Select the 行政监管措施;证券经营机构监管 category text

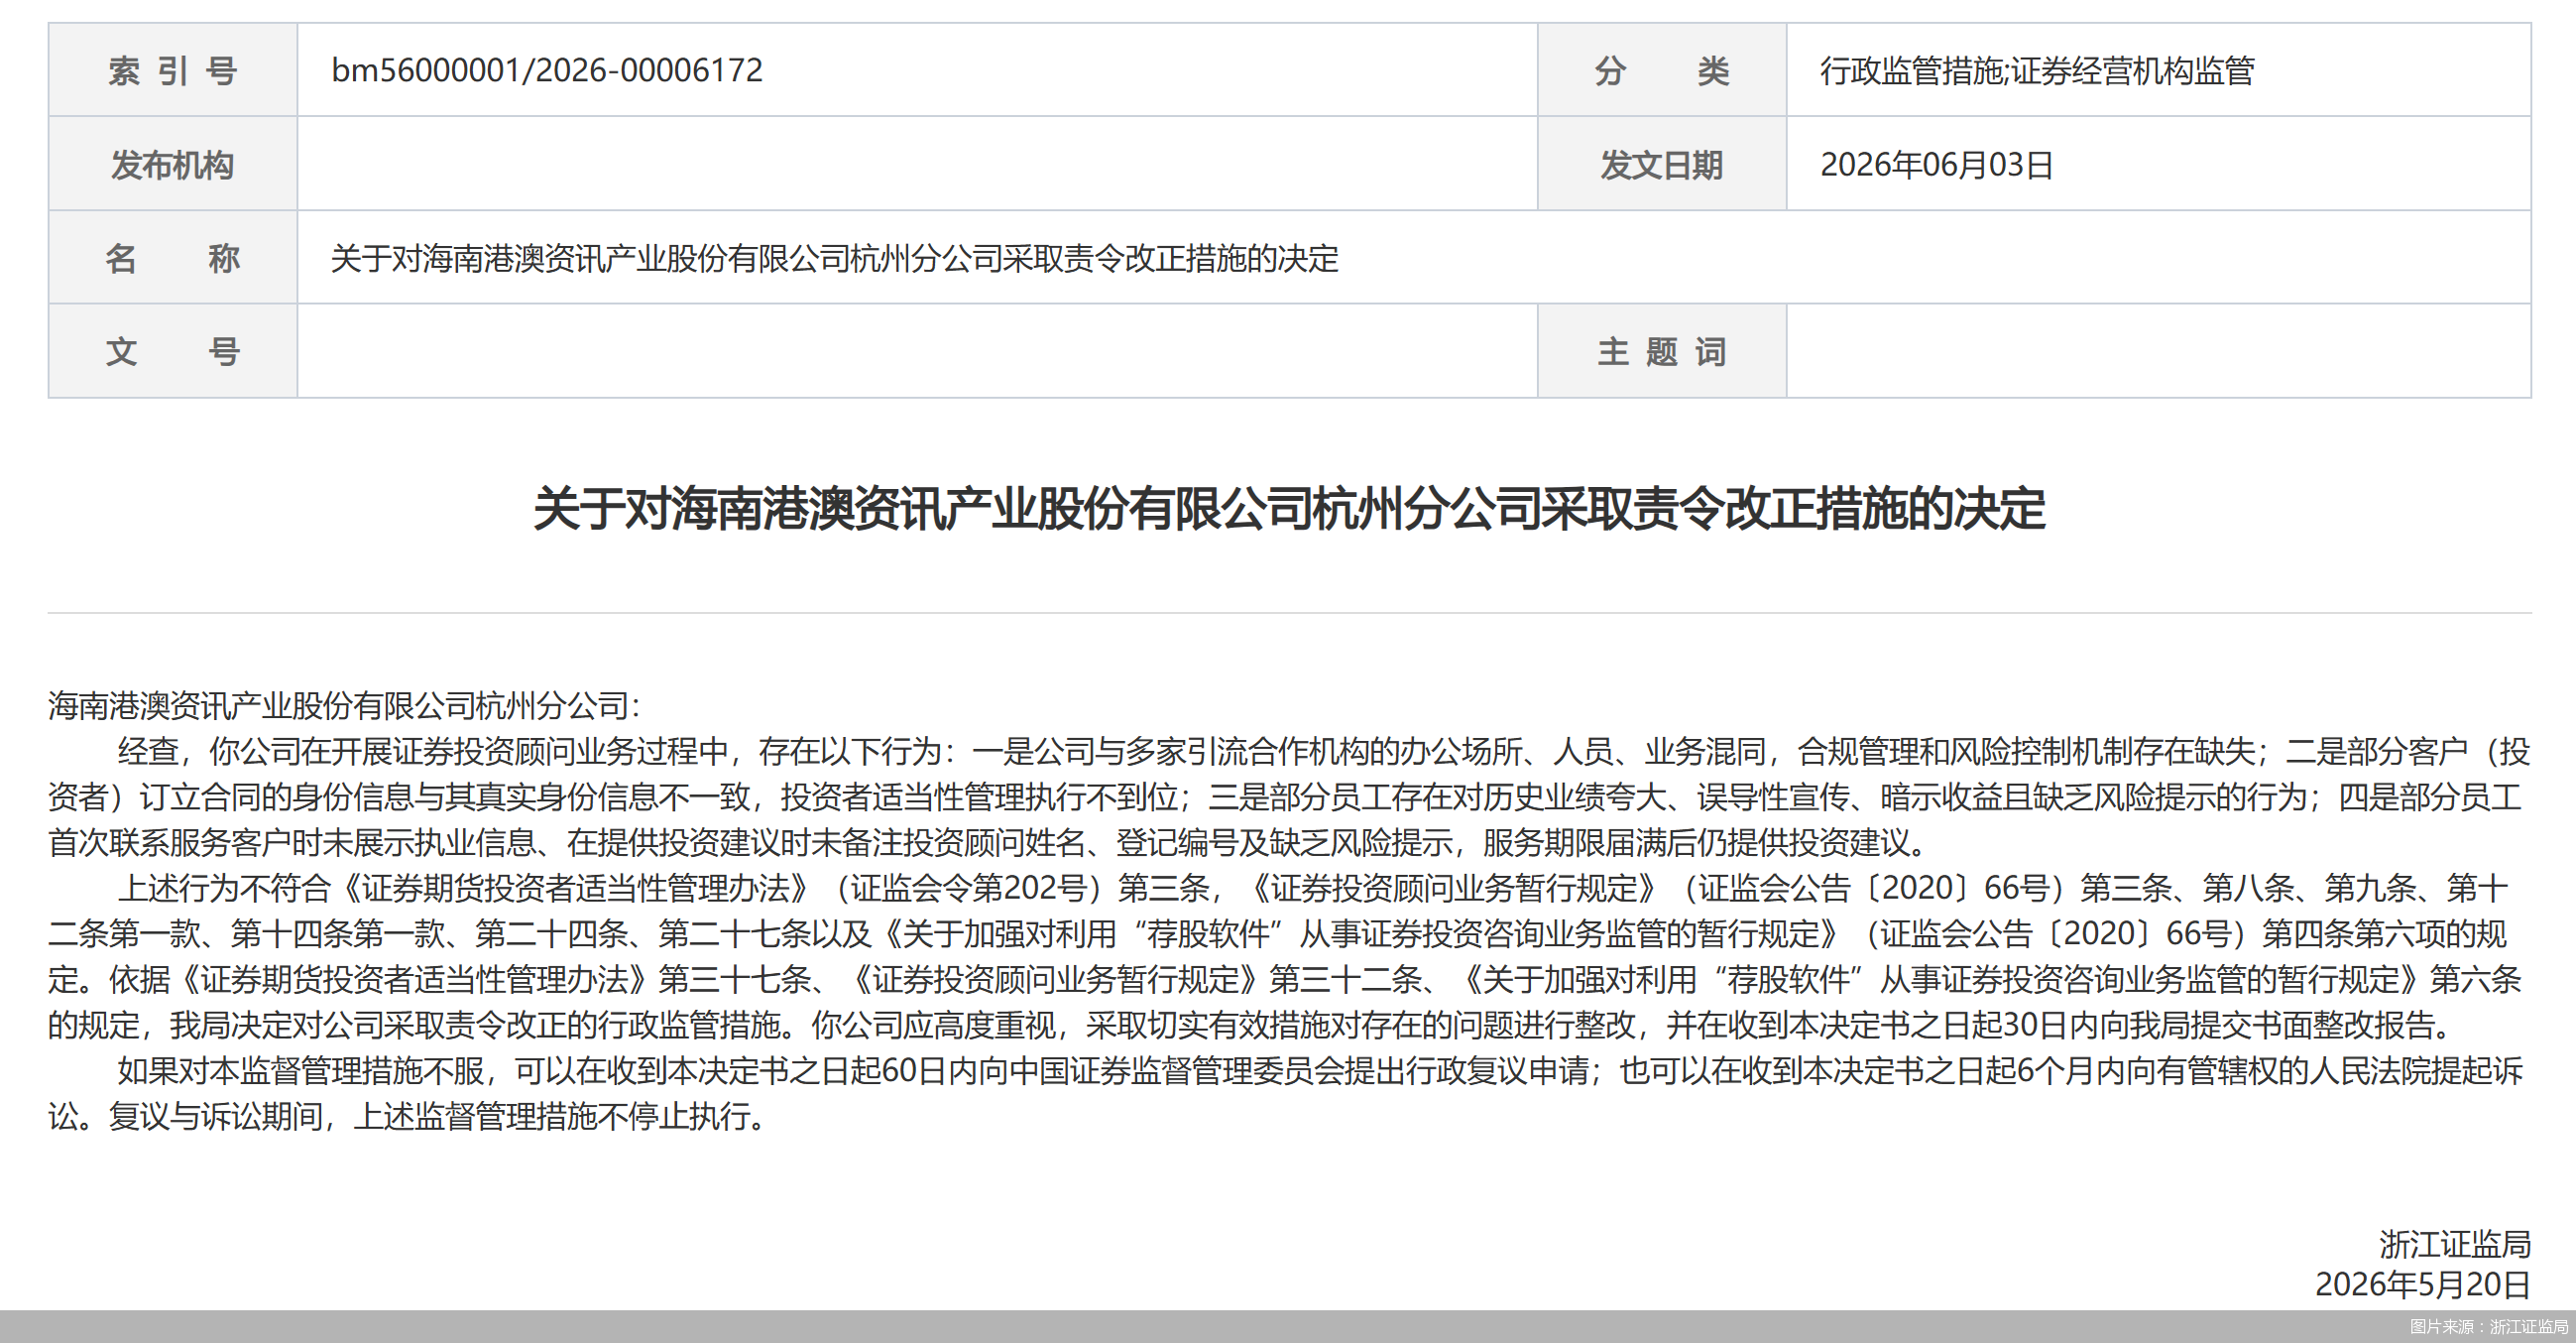click(x=2037, y=70)
